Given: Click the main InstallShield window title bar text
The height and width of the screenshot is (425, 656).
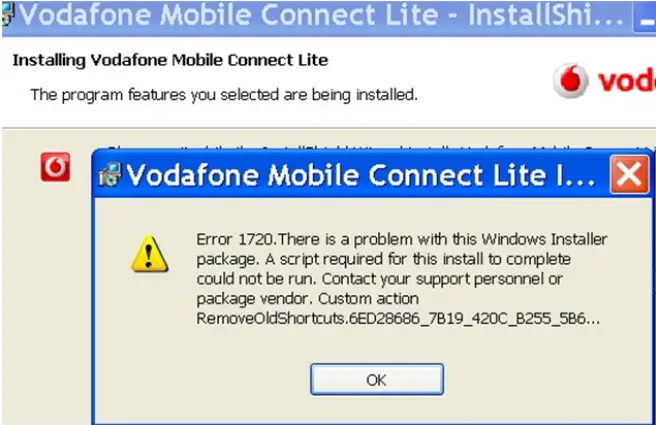Looking at the screenshot, I should tap(321, 15).
